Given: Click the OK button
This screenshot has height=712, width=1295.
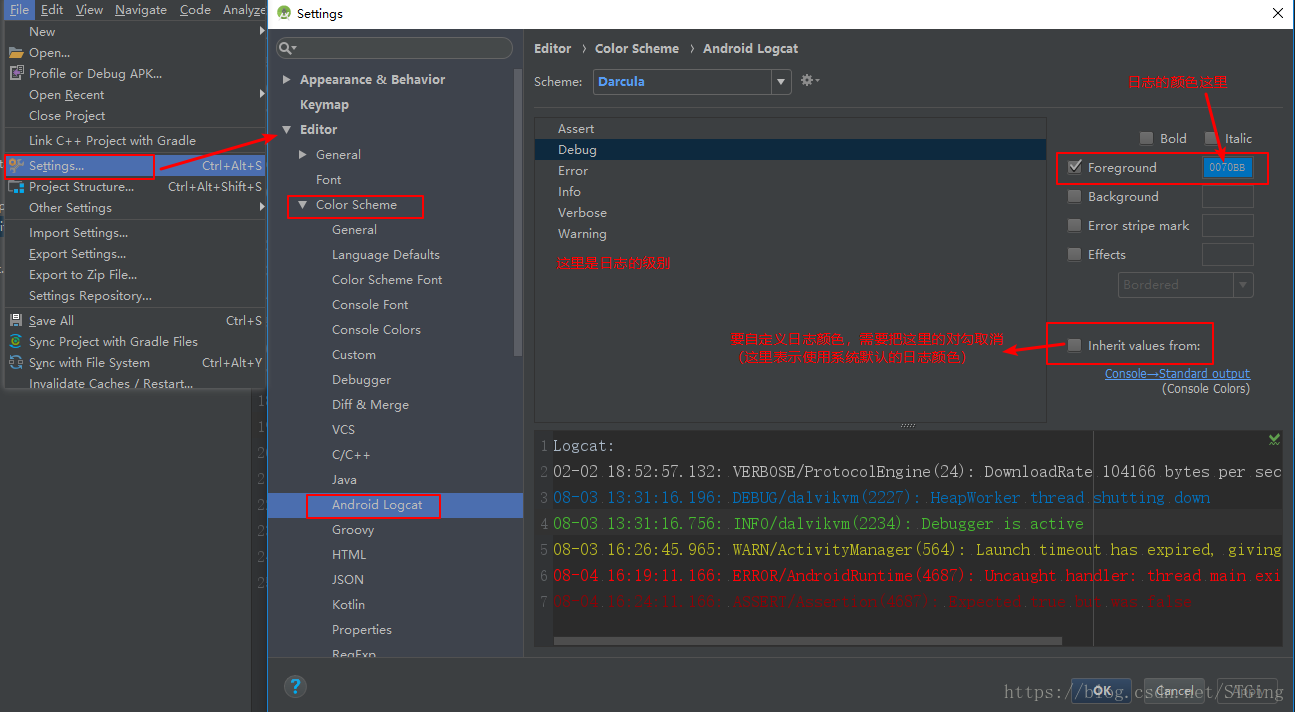Looking at the screenshot, I should [x=1101, y=691].
